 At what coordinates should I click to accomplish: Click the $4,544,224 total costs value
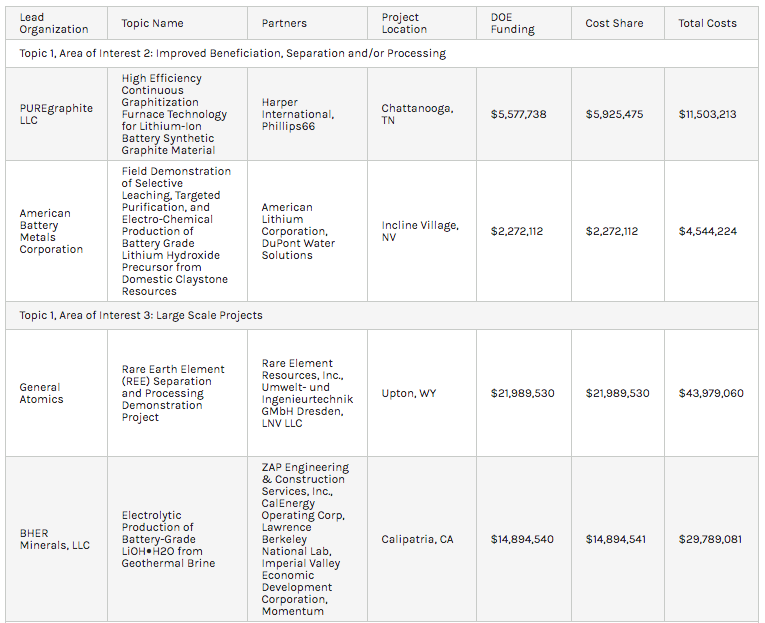707,231
